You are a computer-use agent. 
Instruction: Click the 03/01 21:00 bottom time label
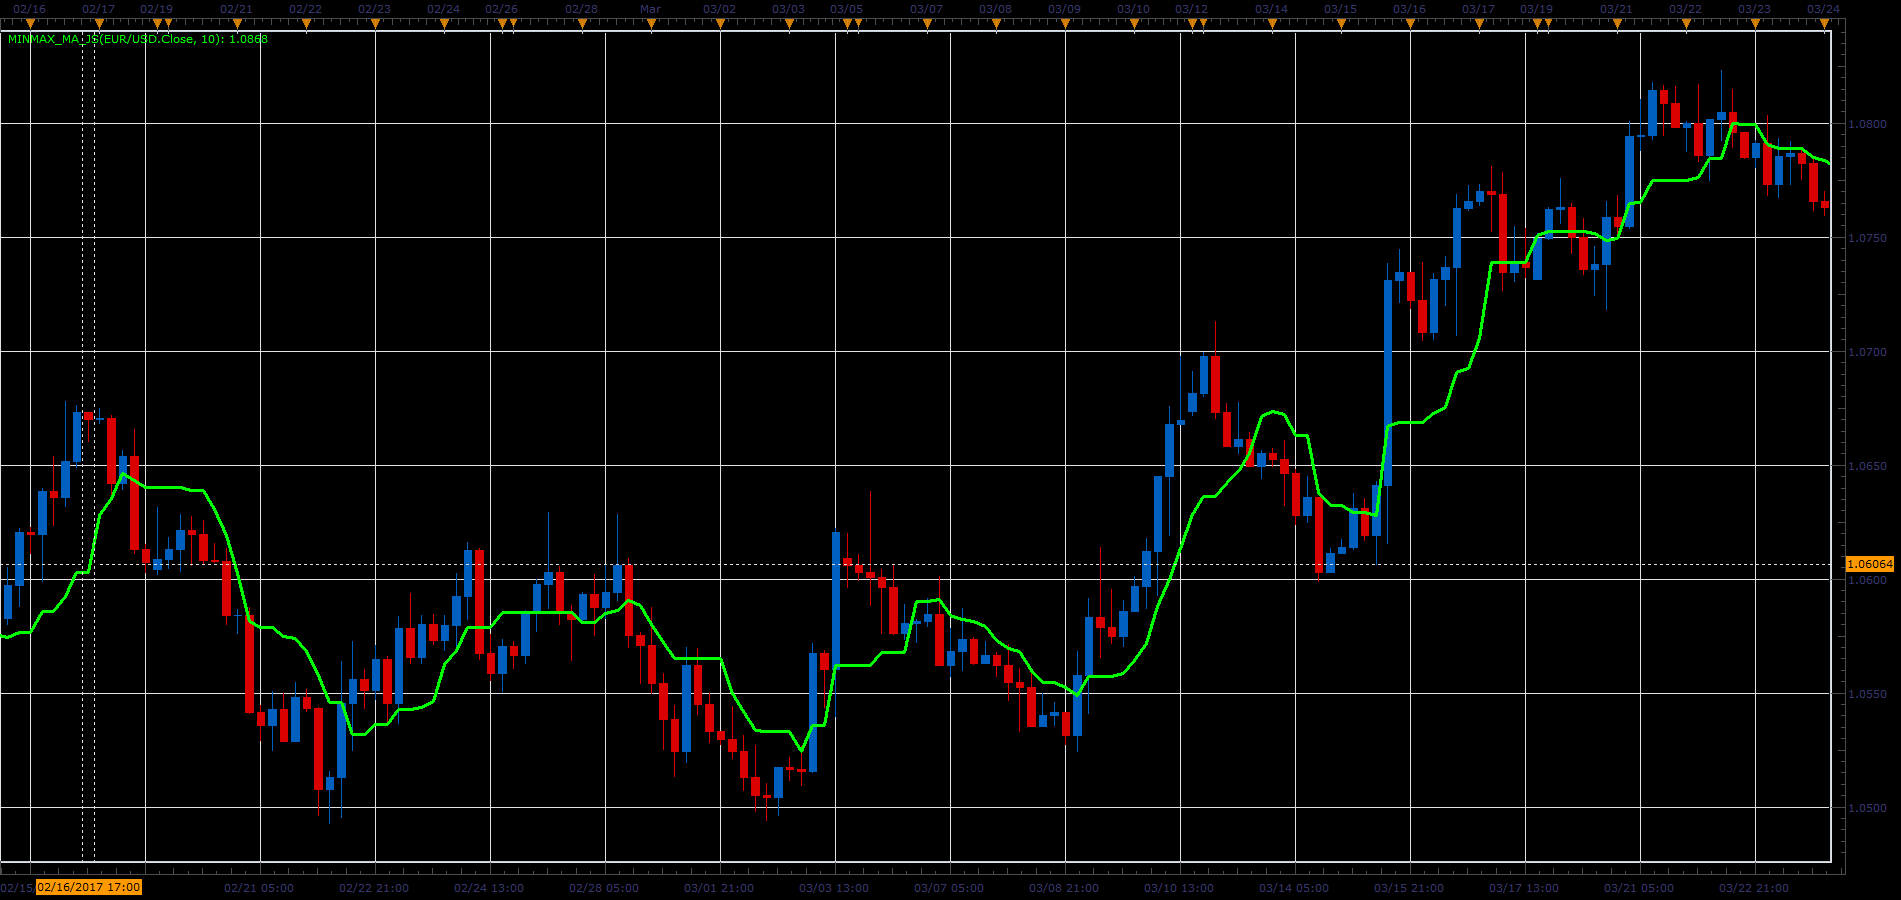pyautogui.click(x=719, y=888)
